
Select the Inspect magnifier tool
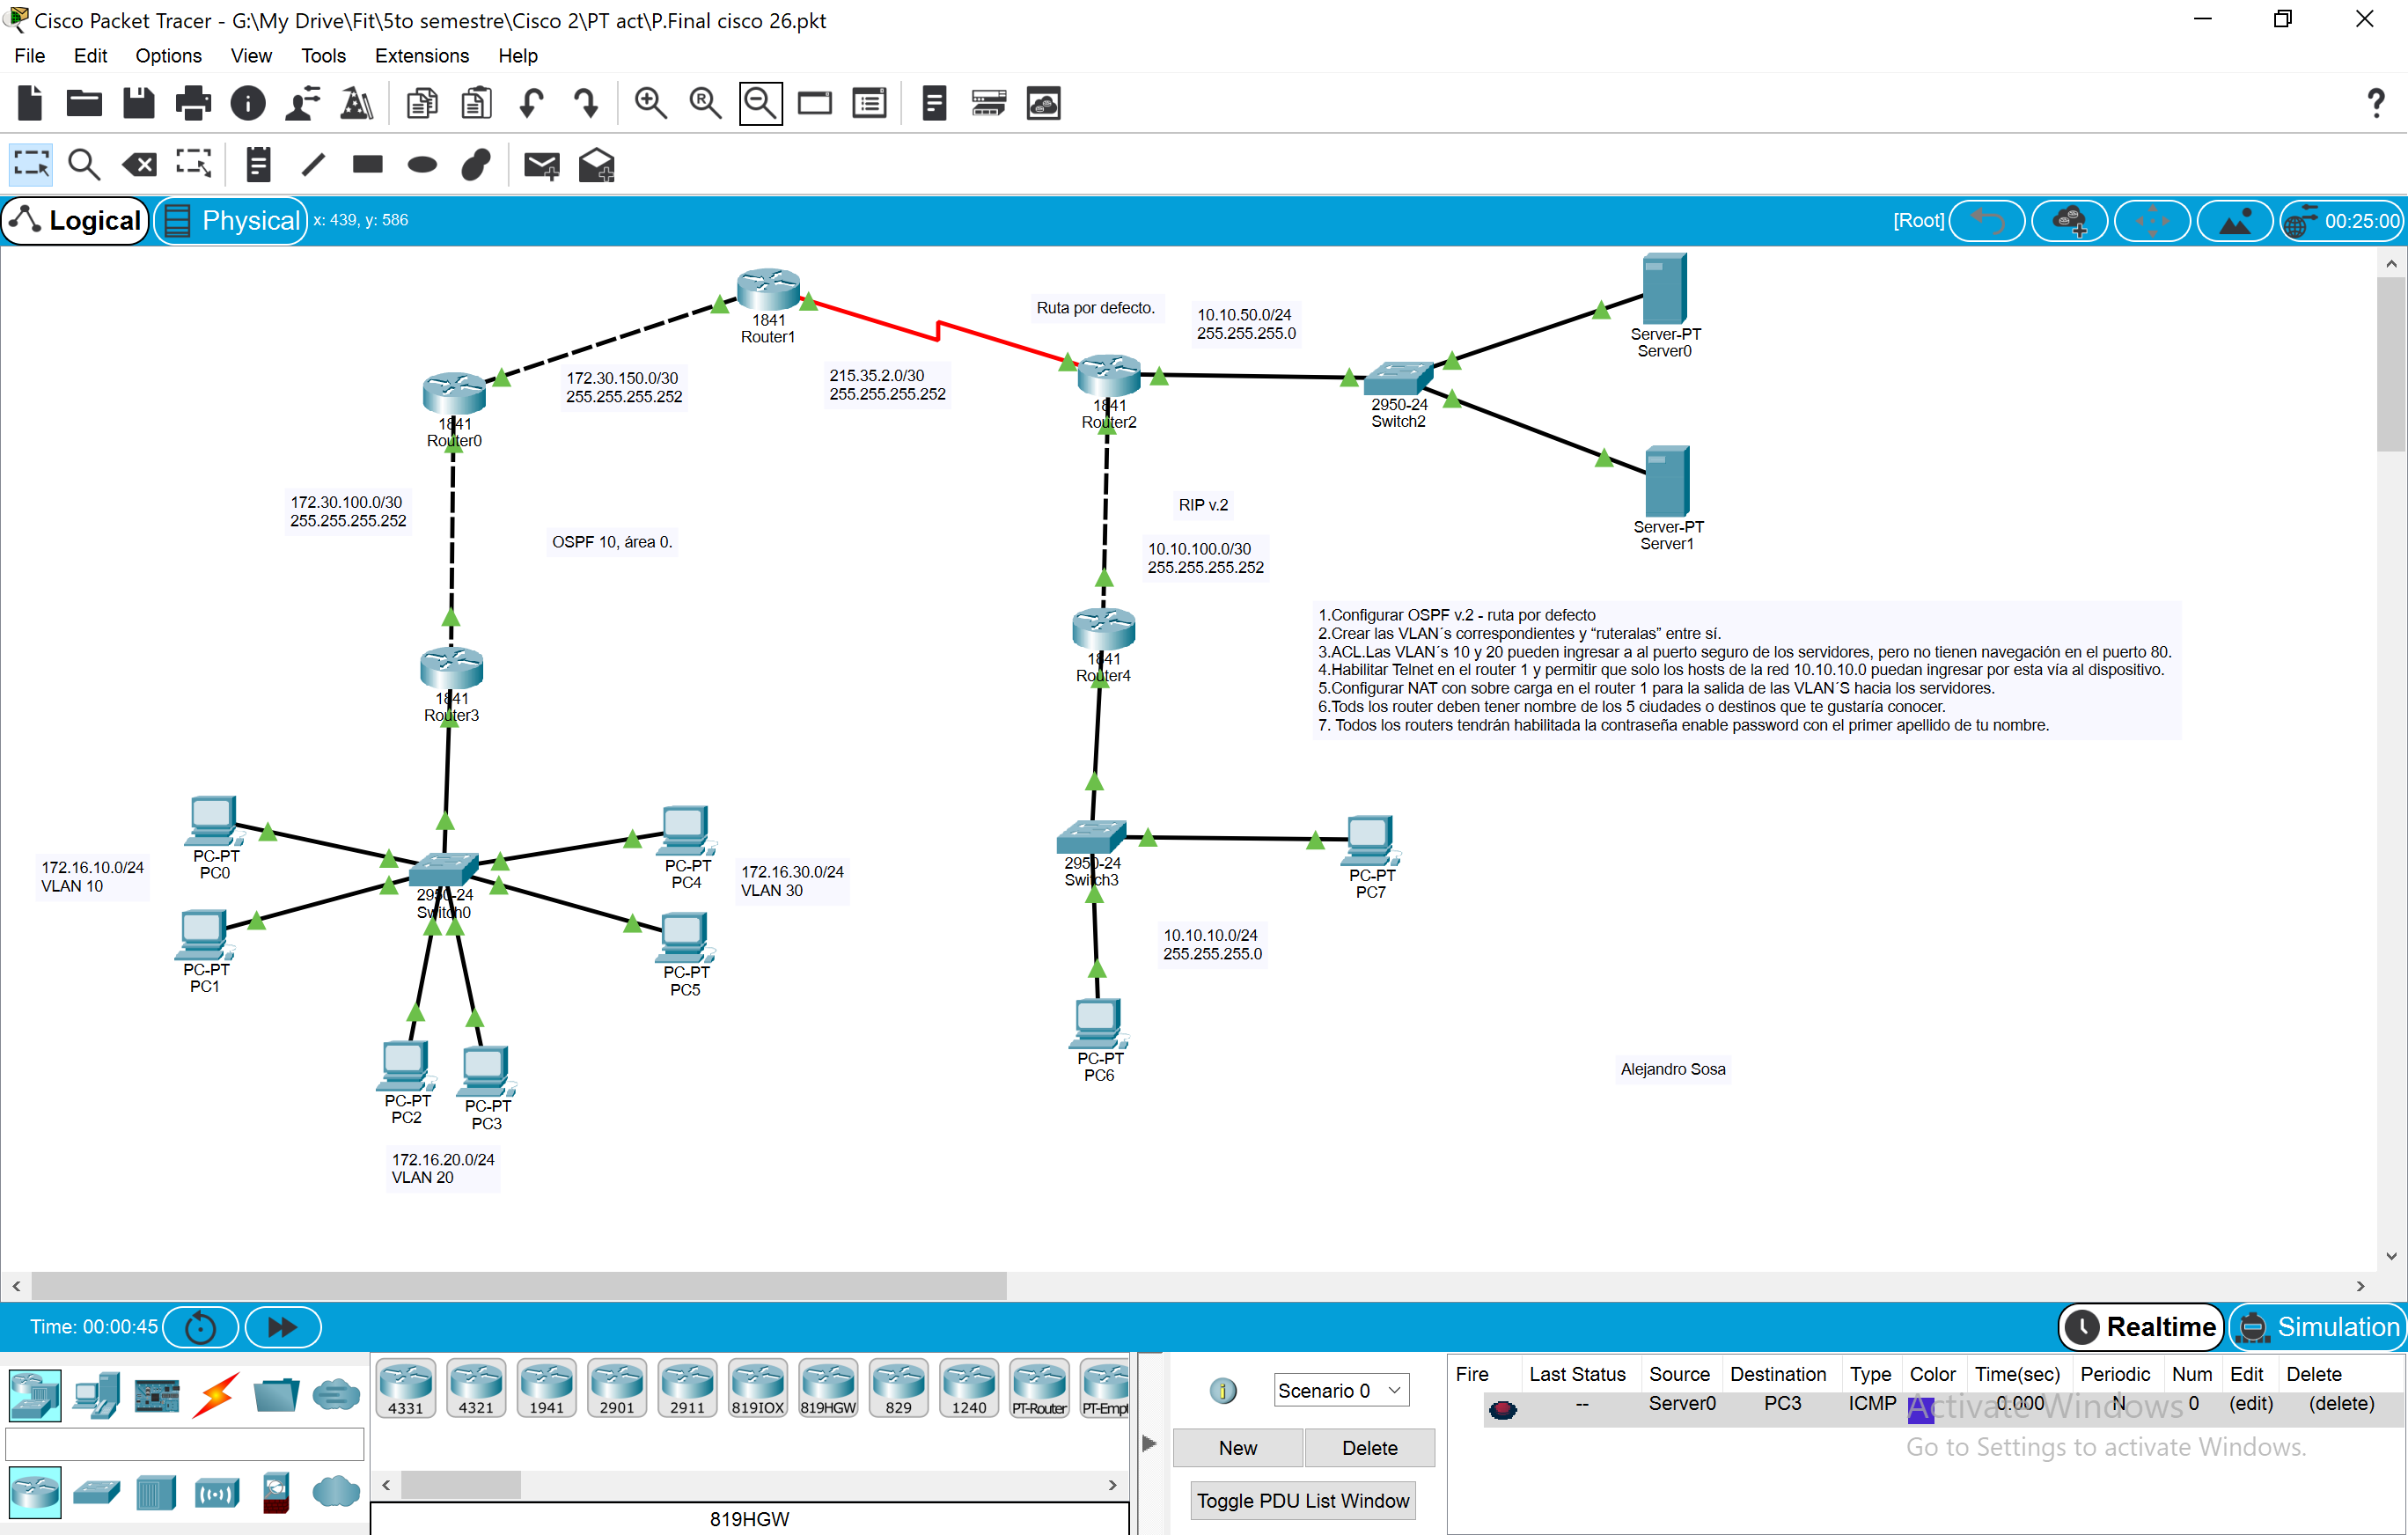(84, 165)
